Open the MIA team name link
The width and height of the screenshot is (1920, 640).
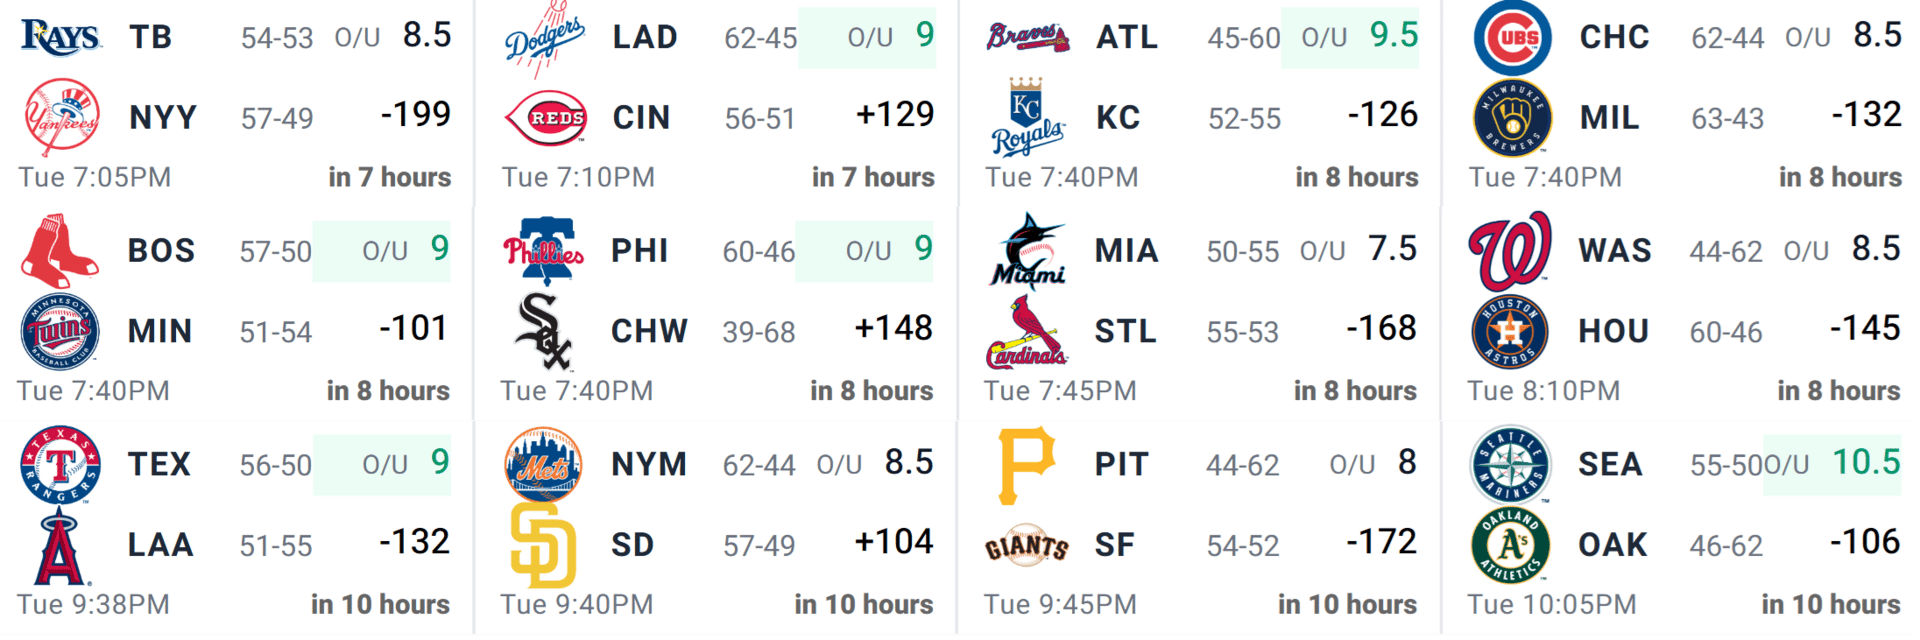(1126, 251)
